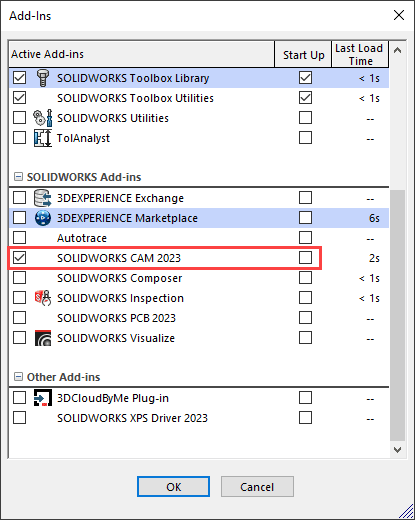The width and height of the screenshot is (415, 520).
Task: Enable 3DEXPERIENCE Marketplace add-in checkbox
Action: click(19, 218)
